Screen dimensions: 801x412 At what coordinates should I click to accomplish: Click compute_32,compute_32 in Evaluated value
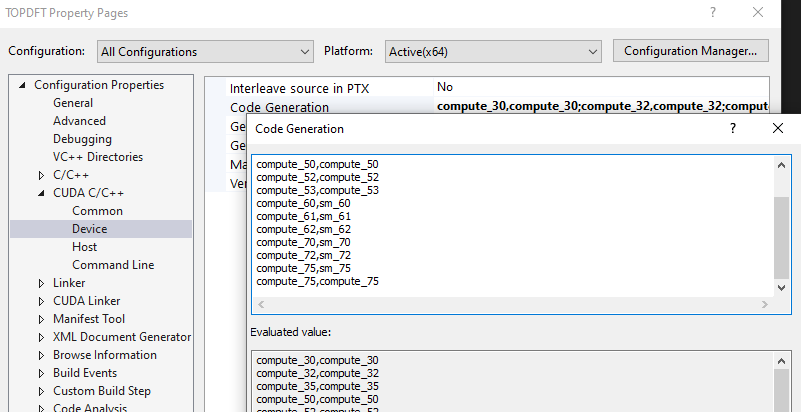tap(317, 373)
